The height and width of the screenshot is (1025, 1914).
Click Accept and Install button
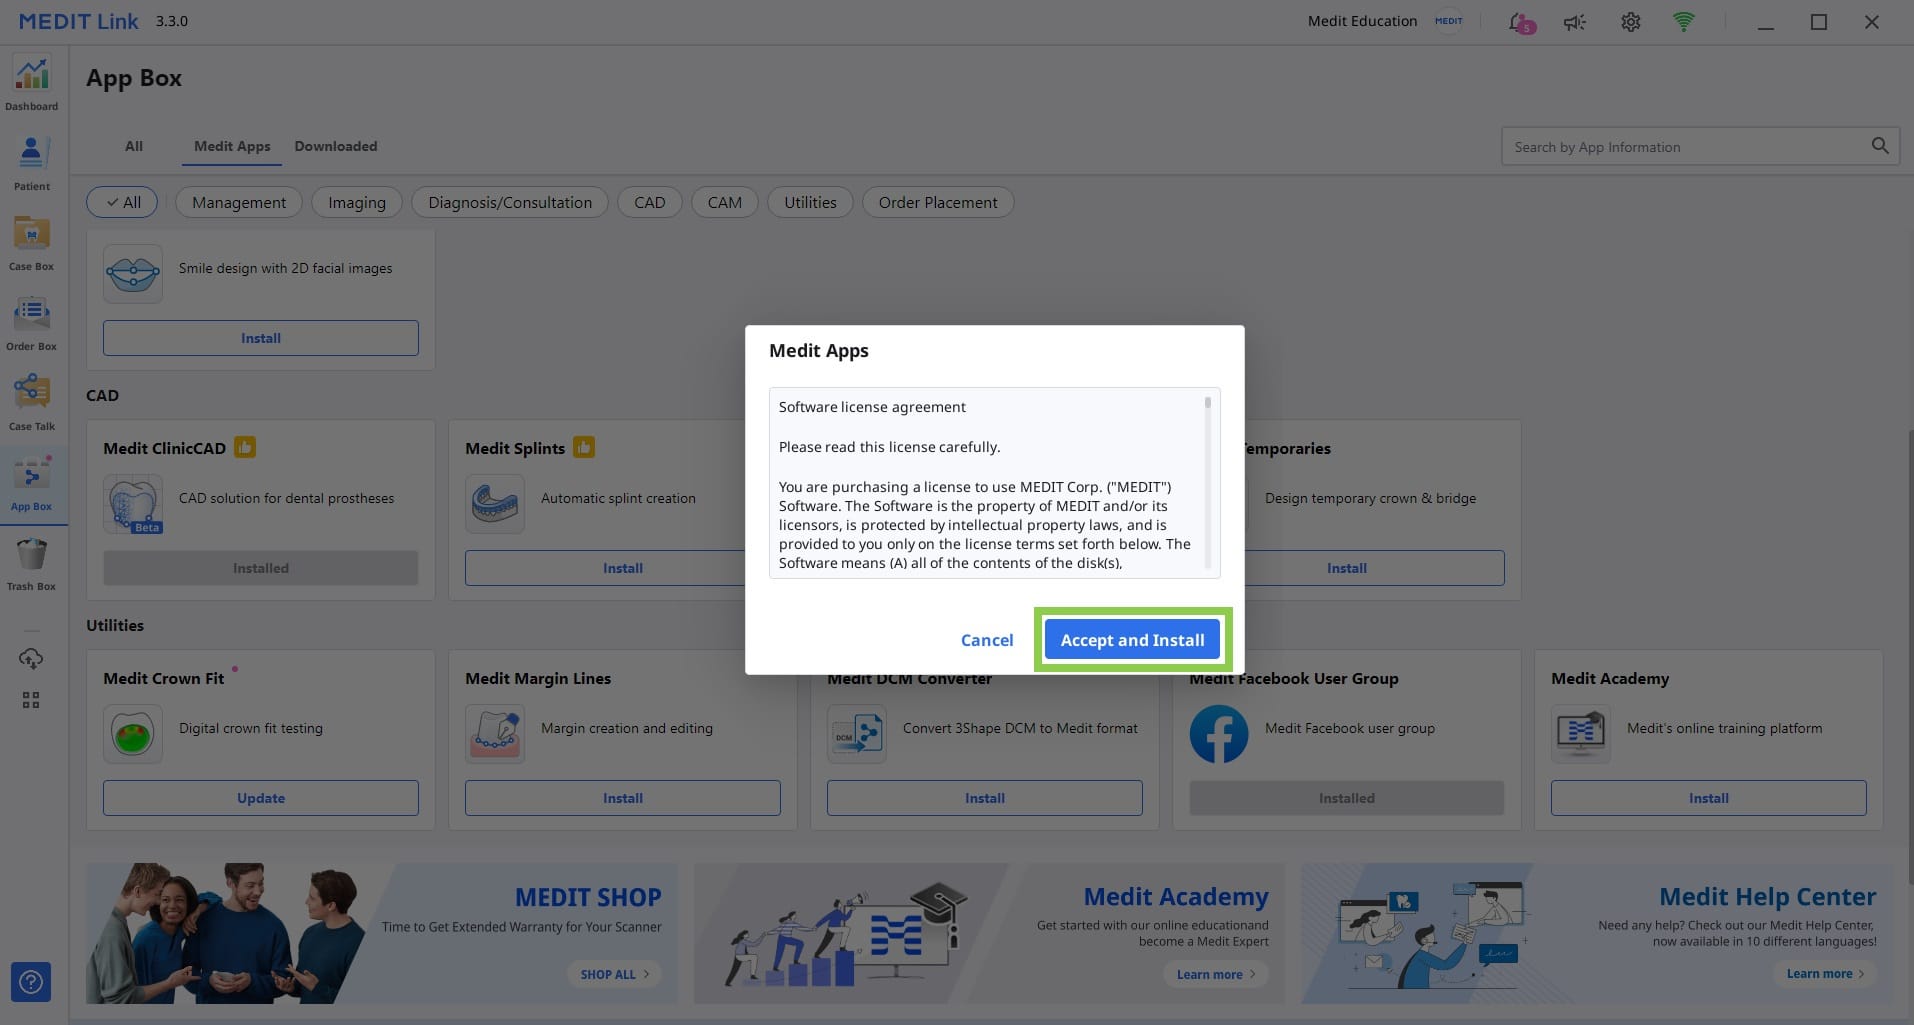pos(1132,640)
